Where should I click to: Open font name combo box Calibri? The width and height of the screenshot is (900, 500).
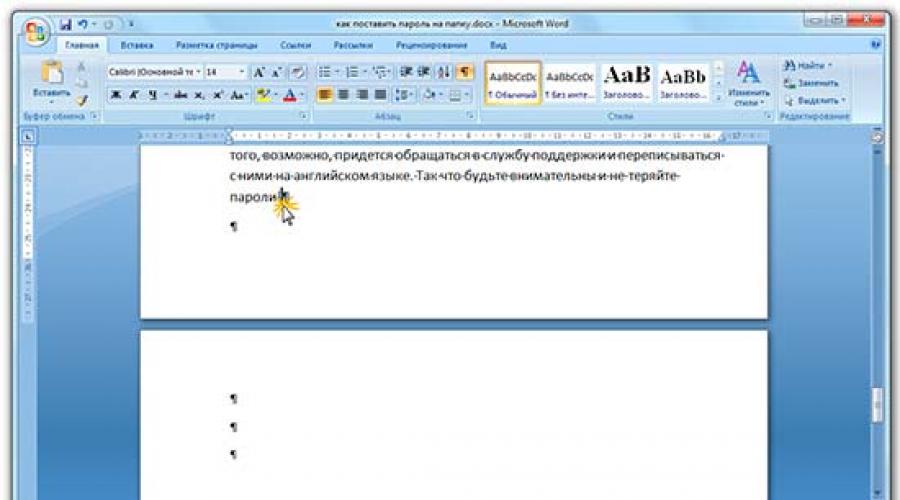154,72
